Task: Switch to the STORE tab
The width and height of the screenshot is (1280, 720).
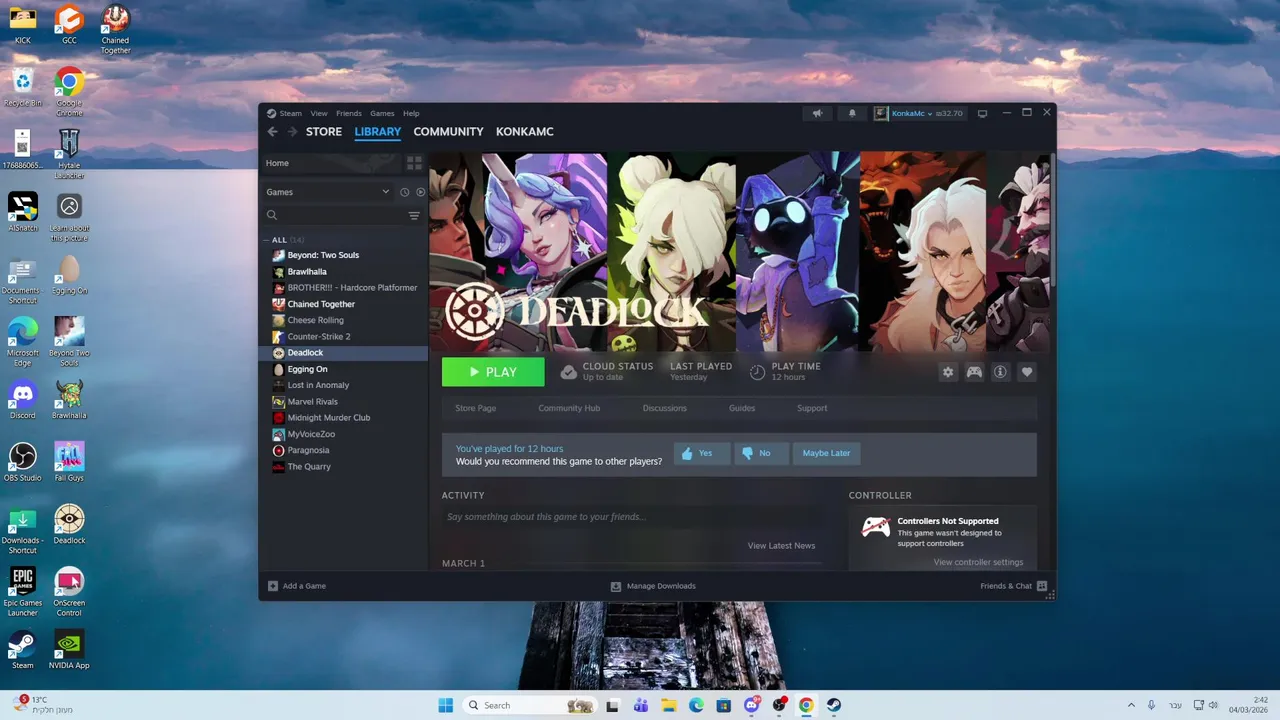Action: pyautogui.click(x=324, y=132)
